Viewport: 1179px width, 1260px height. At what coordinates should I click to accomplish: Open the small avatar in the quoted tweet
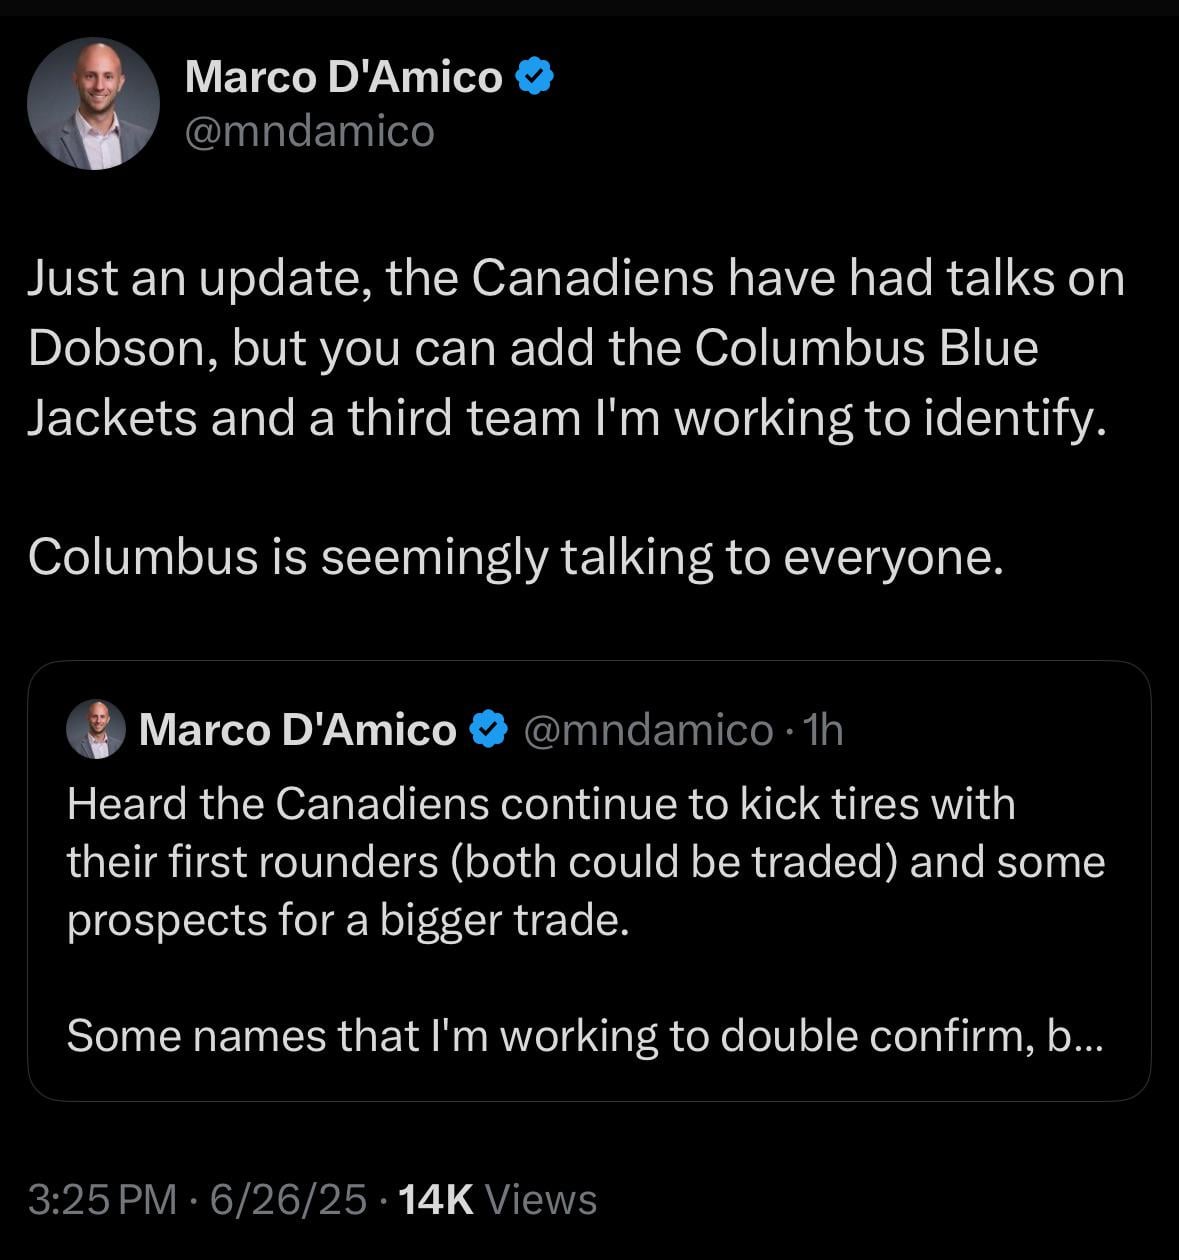[x=95, y=729]
